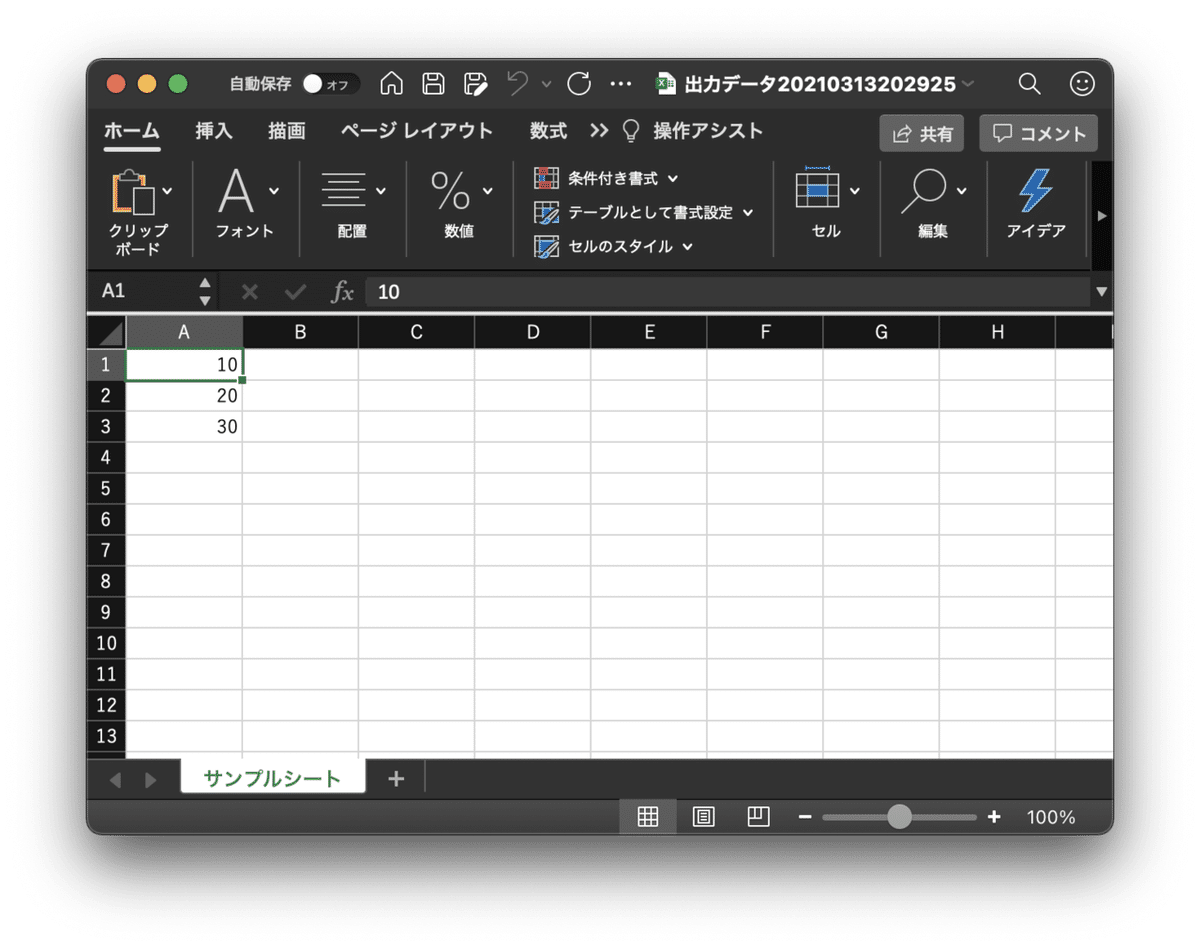Screen dimensions: 1200x949
Task: Click the fx insert function icon
Action: pos(344,291)
